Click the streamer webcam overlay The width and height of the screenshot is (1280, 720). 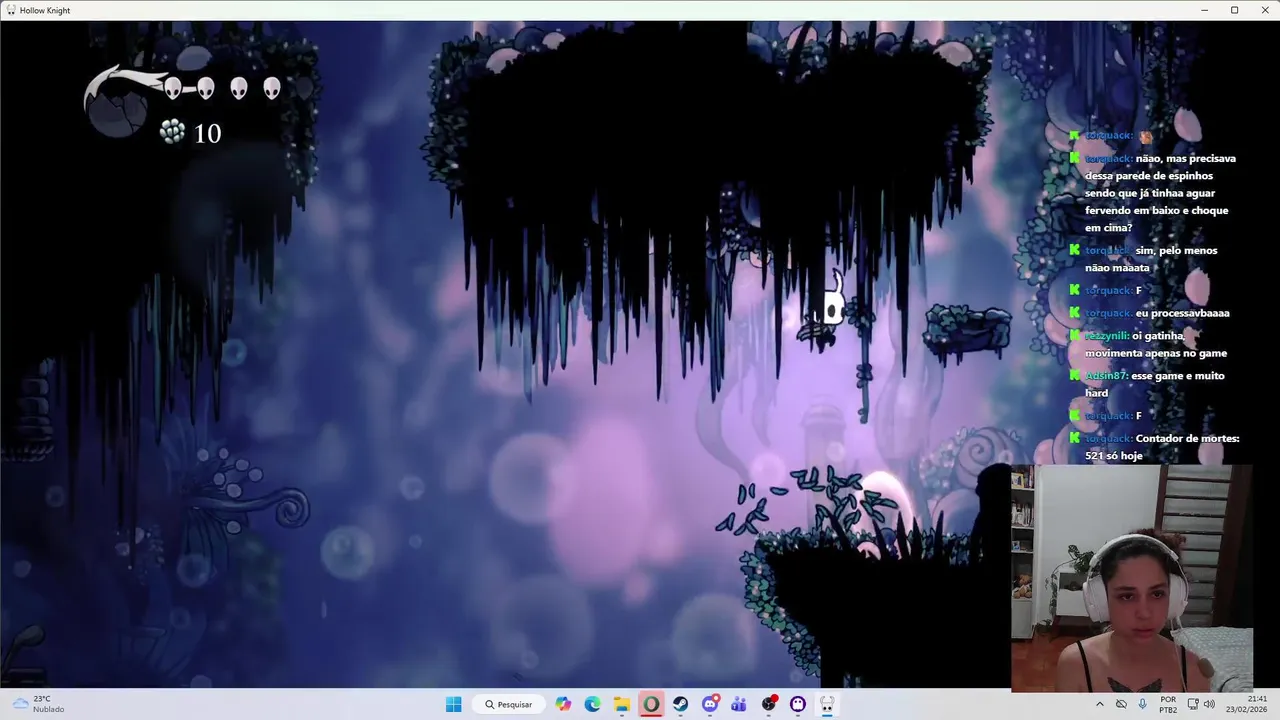pyautogui.click(x=1132, y=578)
